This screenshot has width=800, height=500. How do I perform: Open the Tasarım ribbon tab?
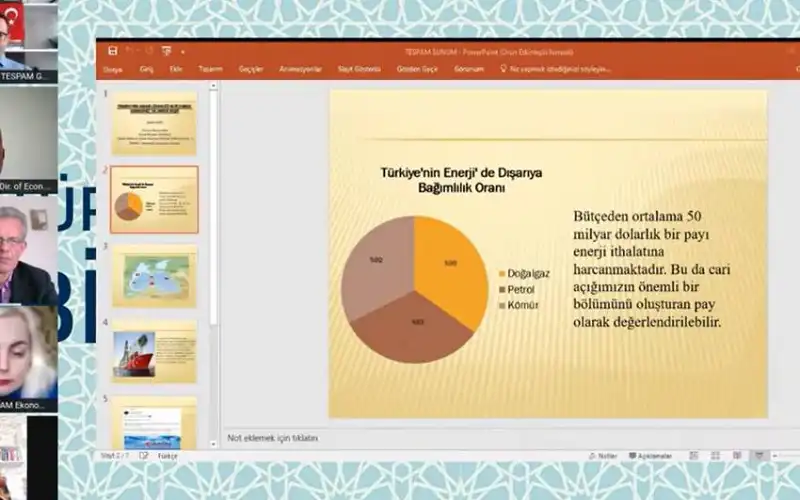[210, 69]
